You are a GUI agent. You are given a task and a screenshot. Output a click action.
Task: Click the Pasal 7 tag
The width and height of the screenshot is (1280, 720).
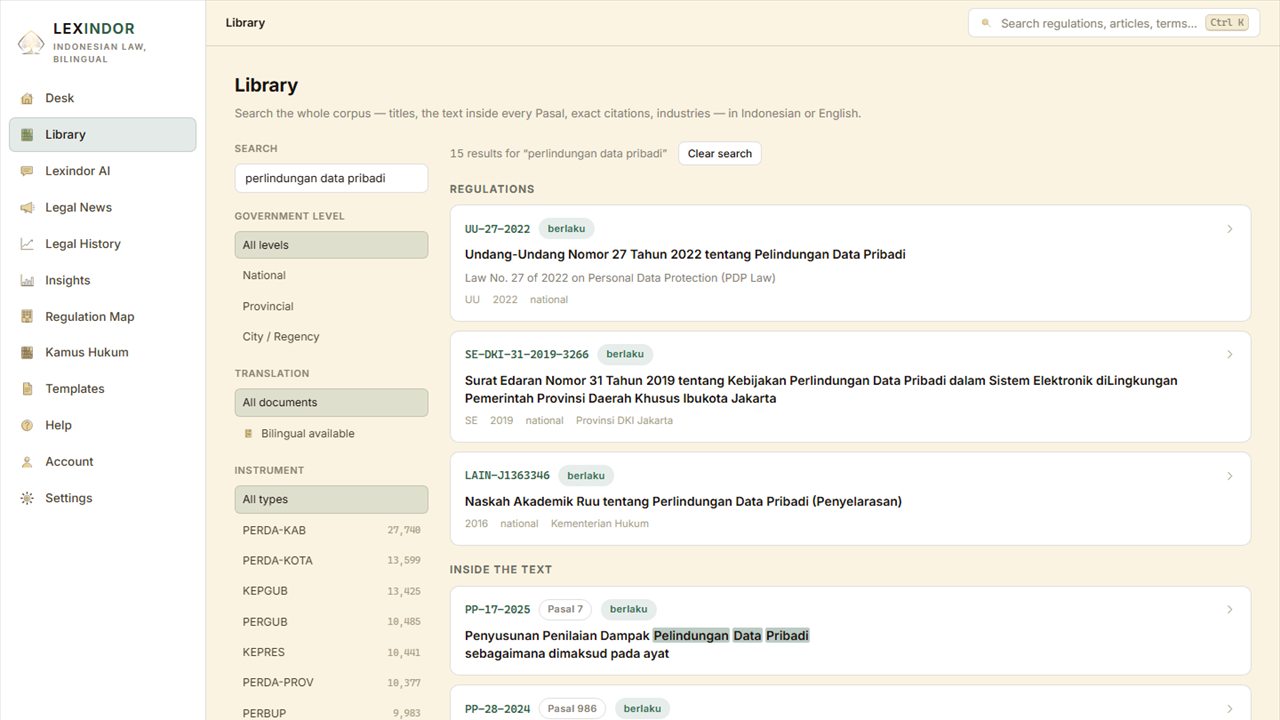pyautogui.click(x=565, y=610)
